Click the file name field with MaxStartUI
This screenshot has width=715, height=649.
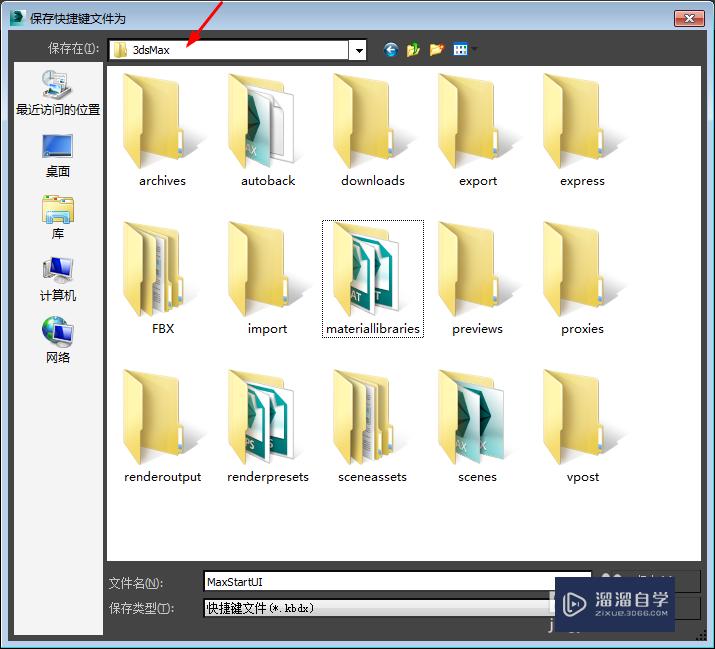[x=397, y=582]
